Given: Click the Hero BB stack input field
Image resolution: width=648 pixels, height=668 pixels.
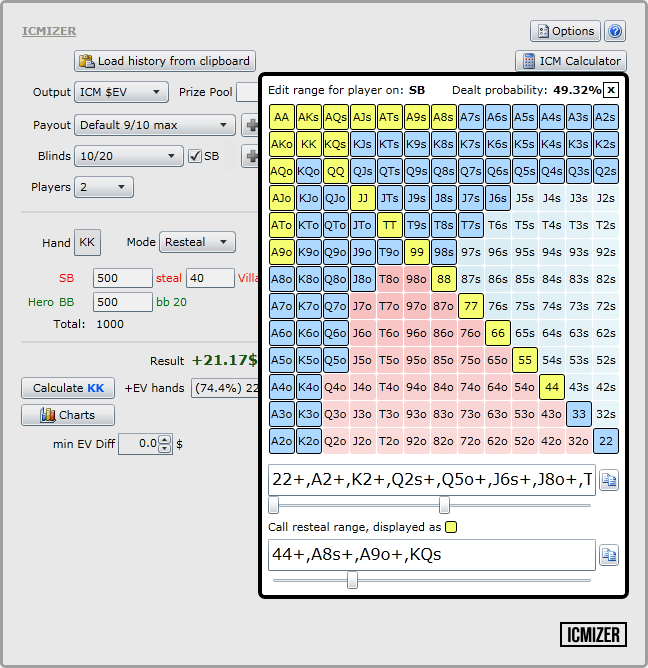Looking at the screenshot, I should coord(123,302).
